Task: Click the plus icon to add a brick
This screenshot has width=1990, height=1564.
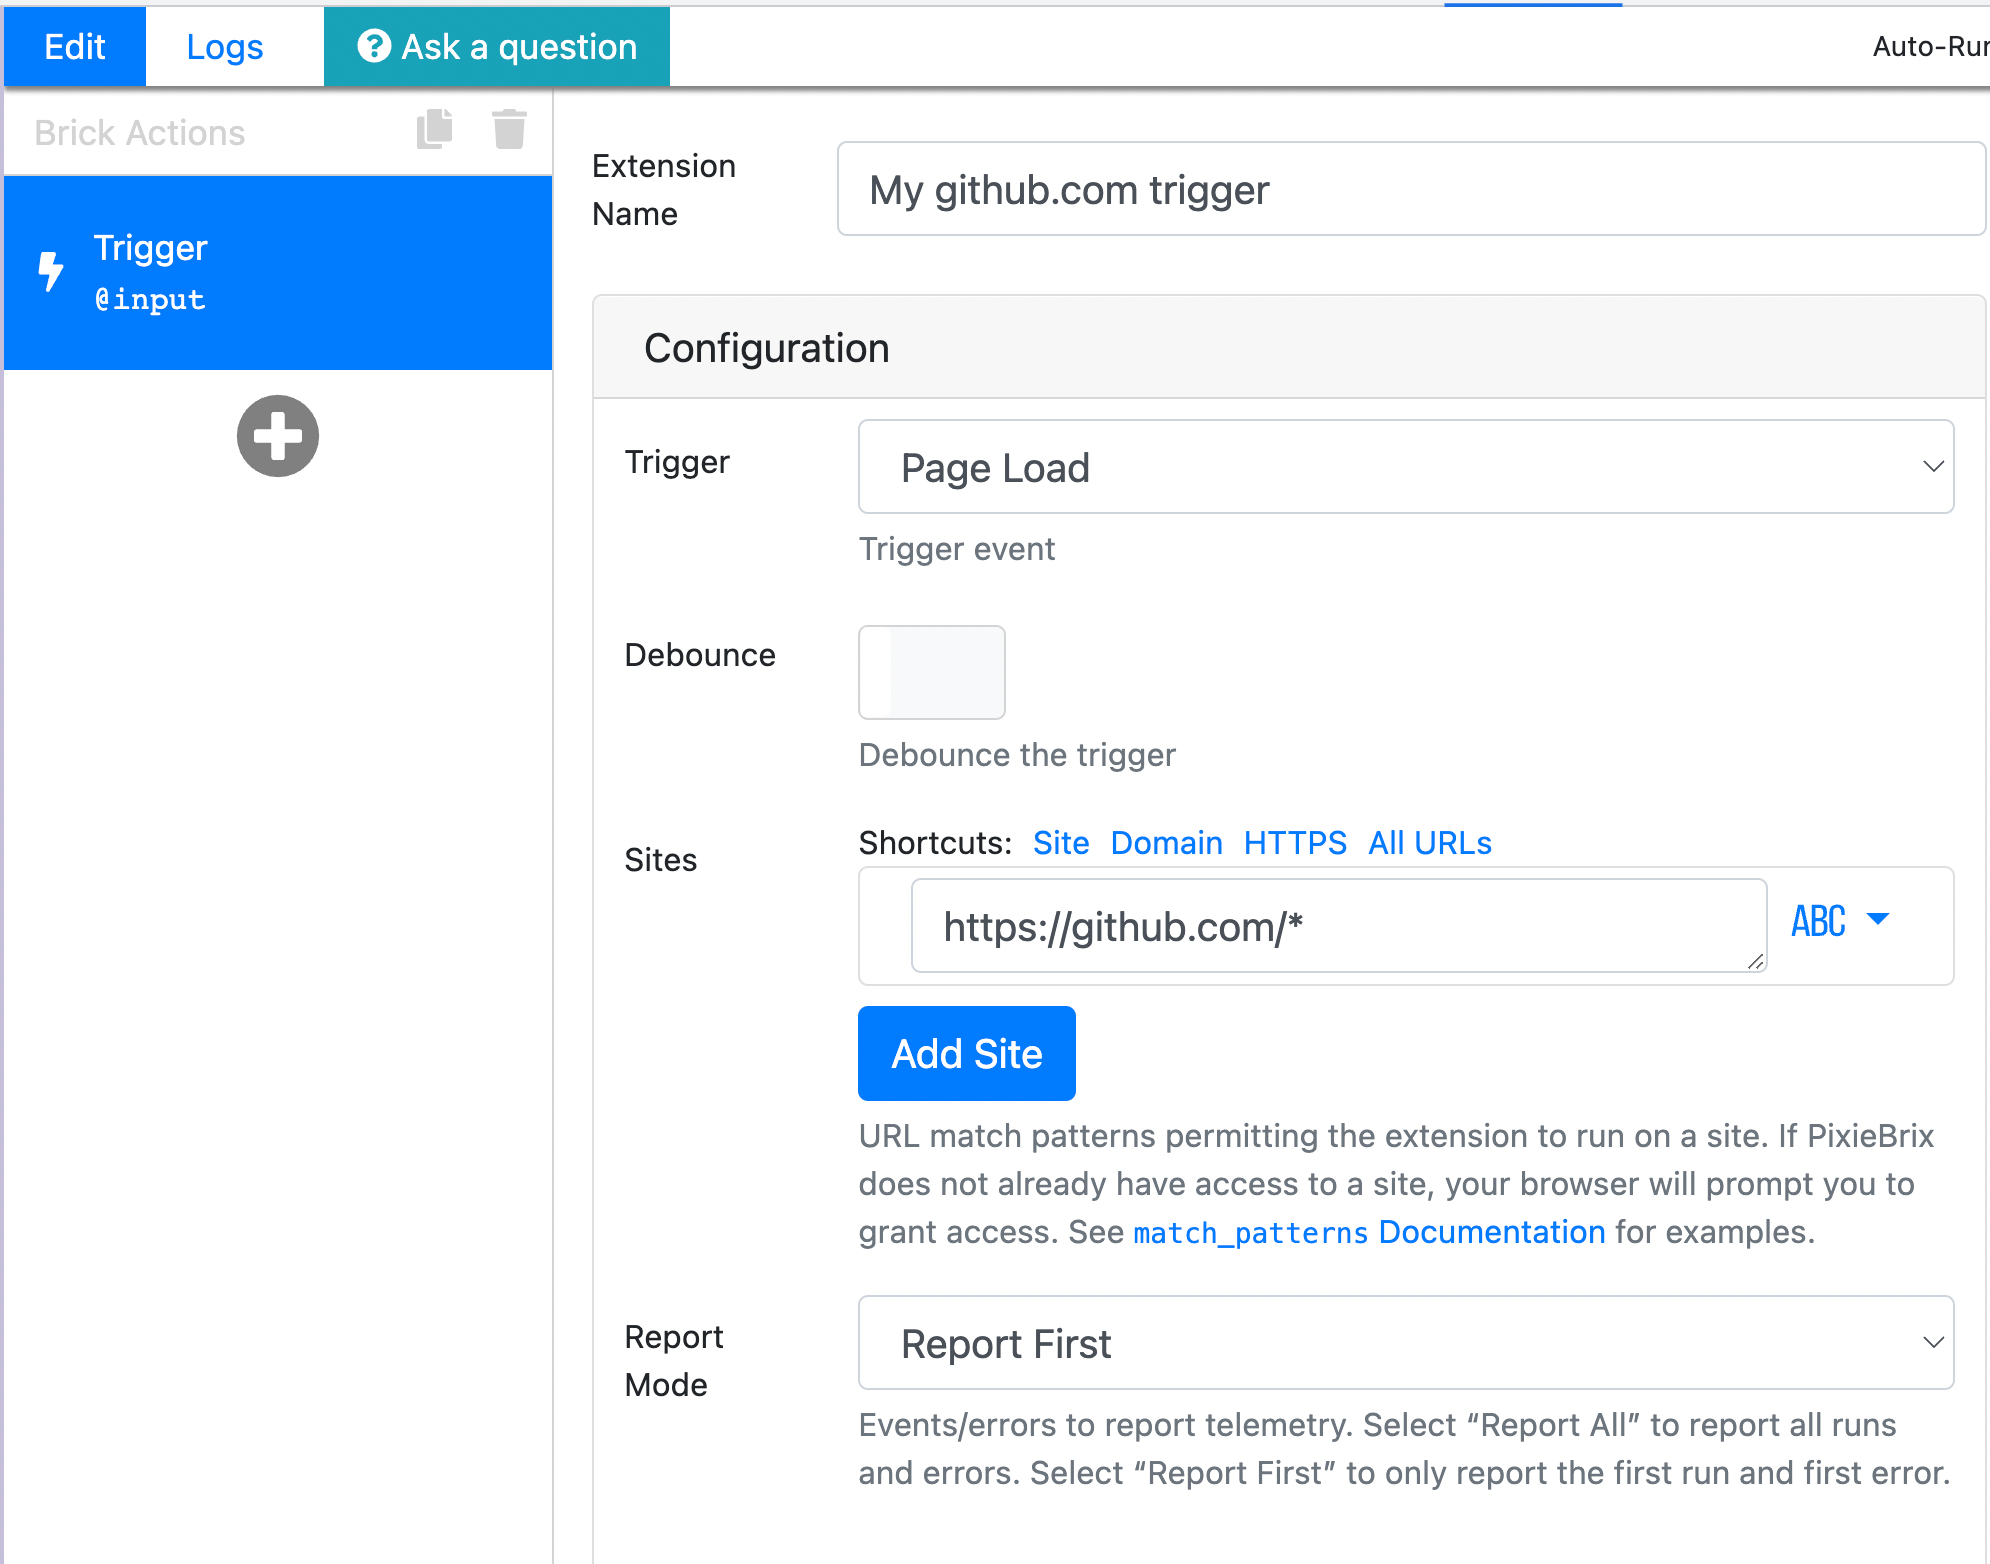Action: tap(277, 436)
